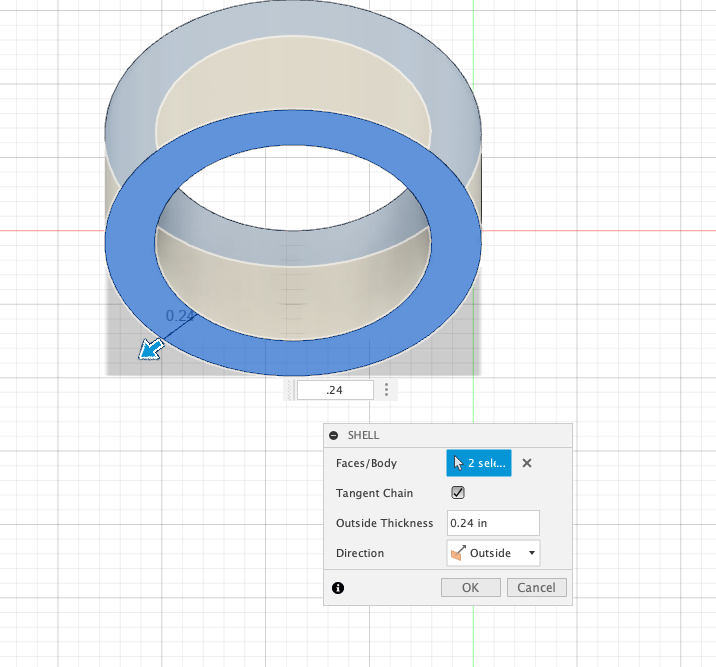
Task: Confirm the shell with OK
Action: click(470, 588)
